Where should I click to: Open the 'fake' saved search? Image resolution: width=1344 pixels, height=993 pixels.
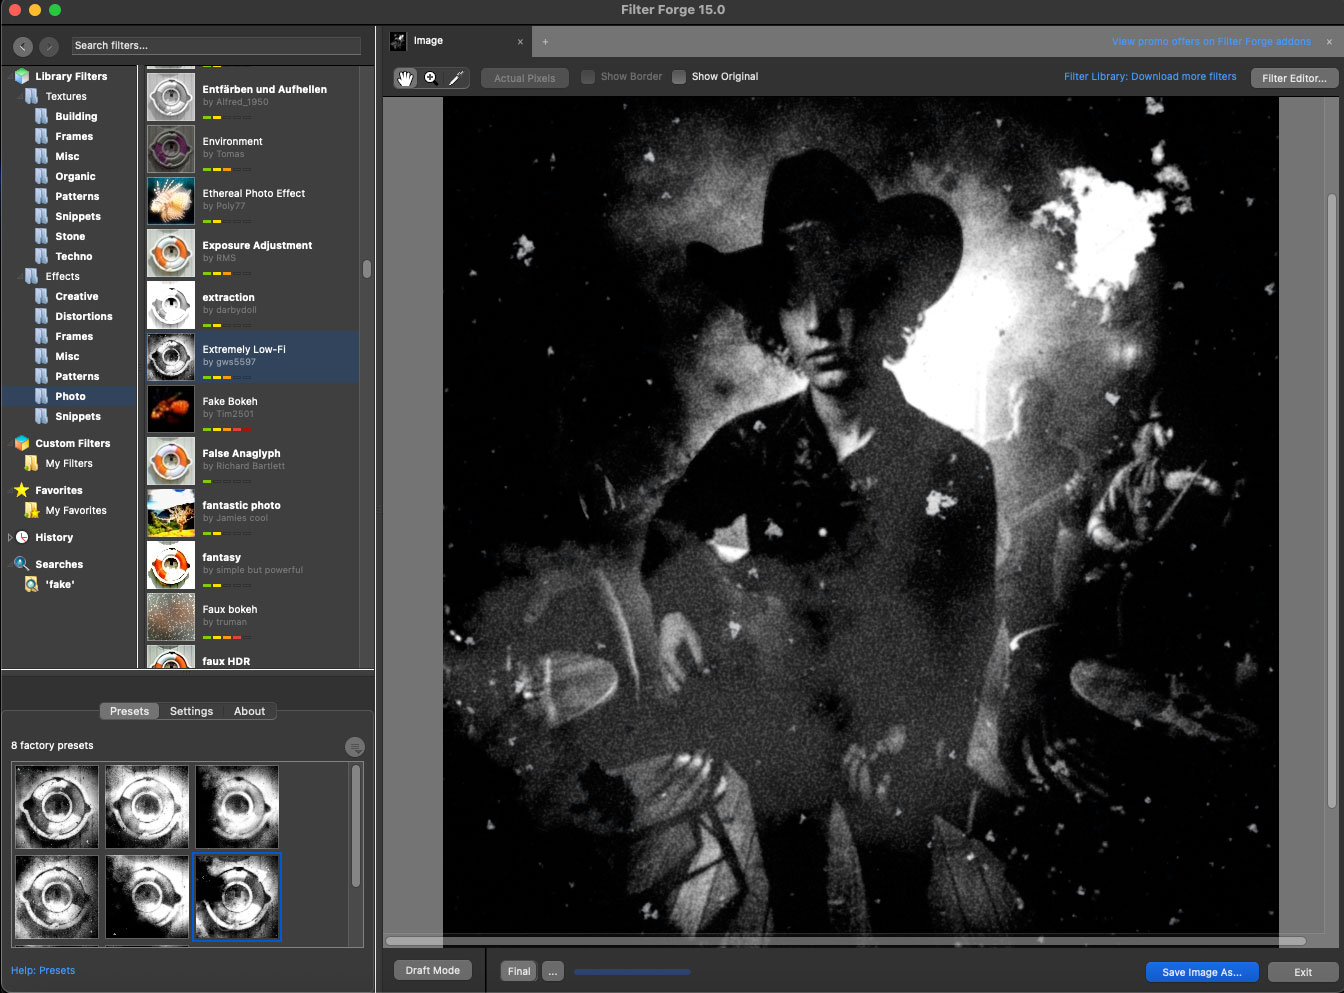tap(59, 584)
